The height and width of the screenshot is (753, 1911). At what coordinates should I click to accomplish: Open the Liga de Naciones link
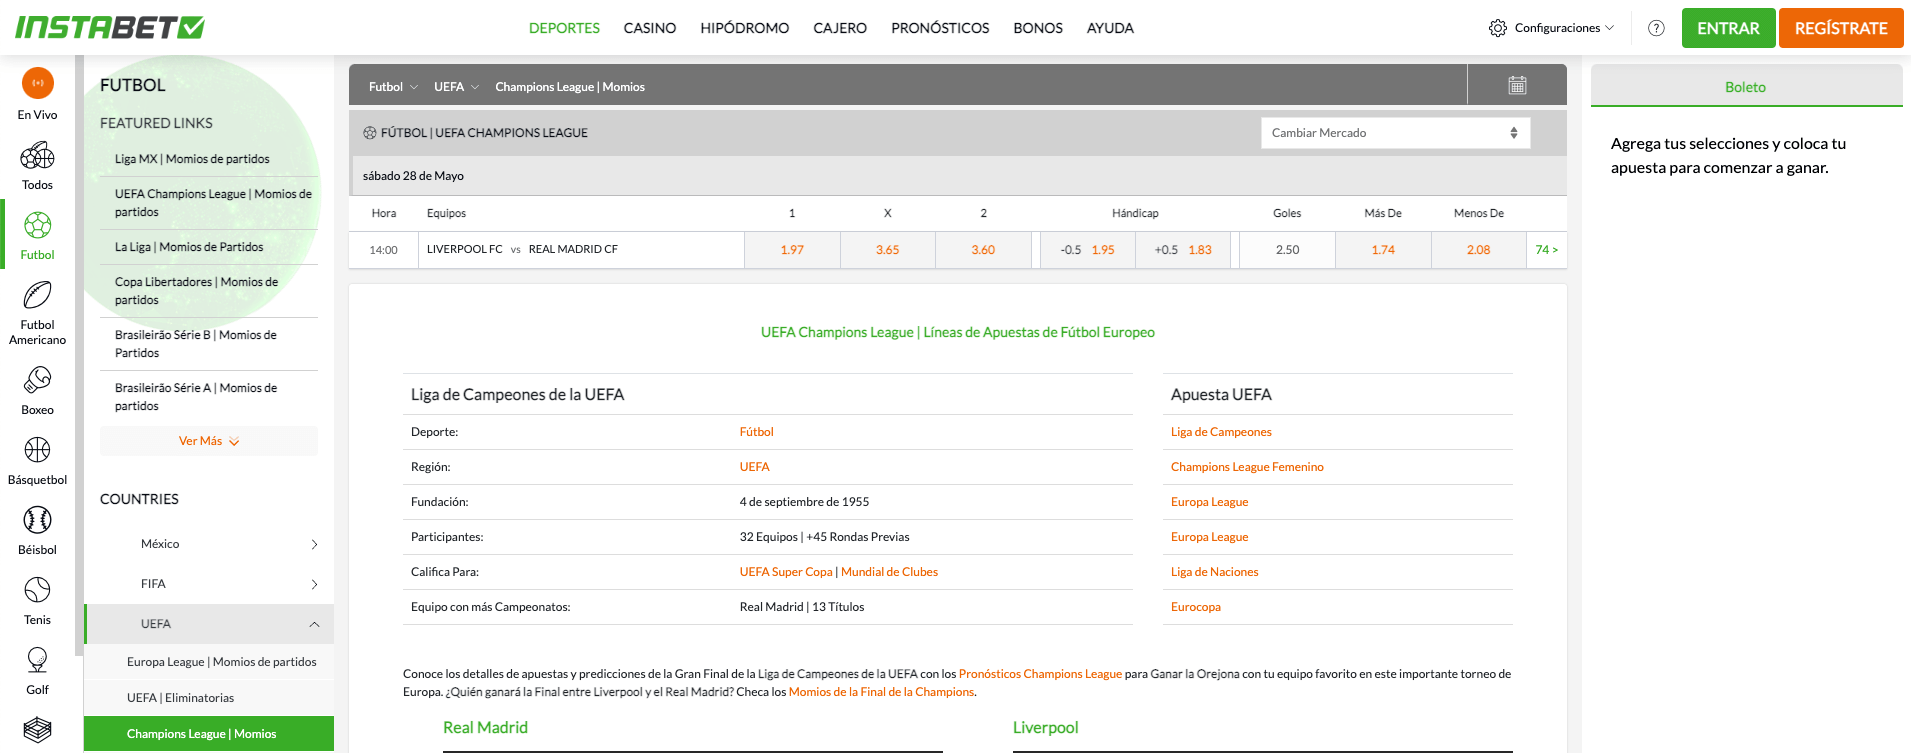(1215, 572)
